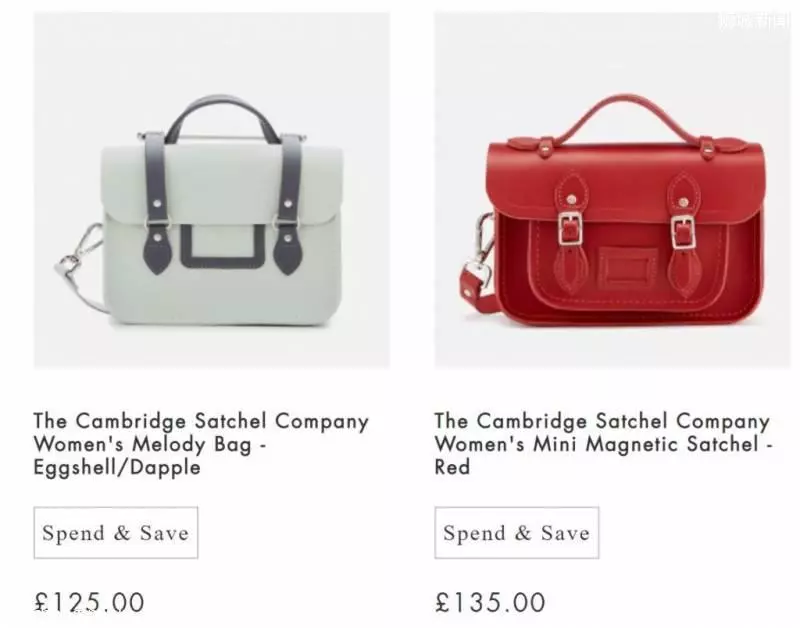The width and height of the screenshot is (800, 628).
Task: Click Spend & Save under the red satchel
Action: tap(517, 533)
